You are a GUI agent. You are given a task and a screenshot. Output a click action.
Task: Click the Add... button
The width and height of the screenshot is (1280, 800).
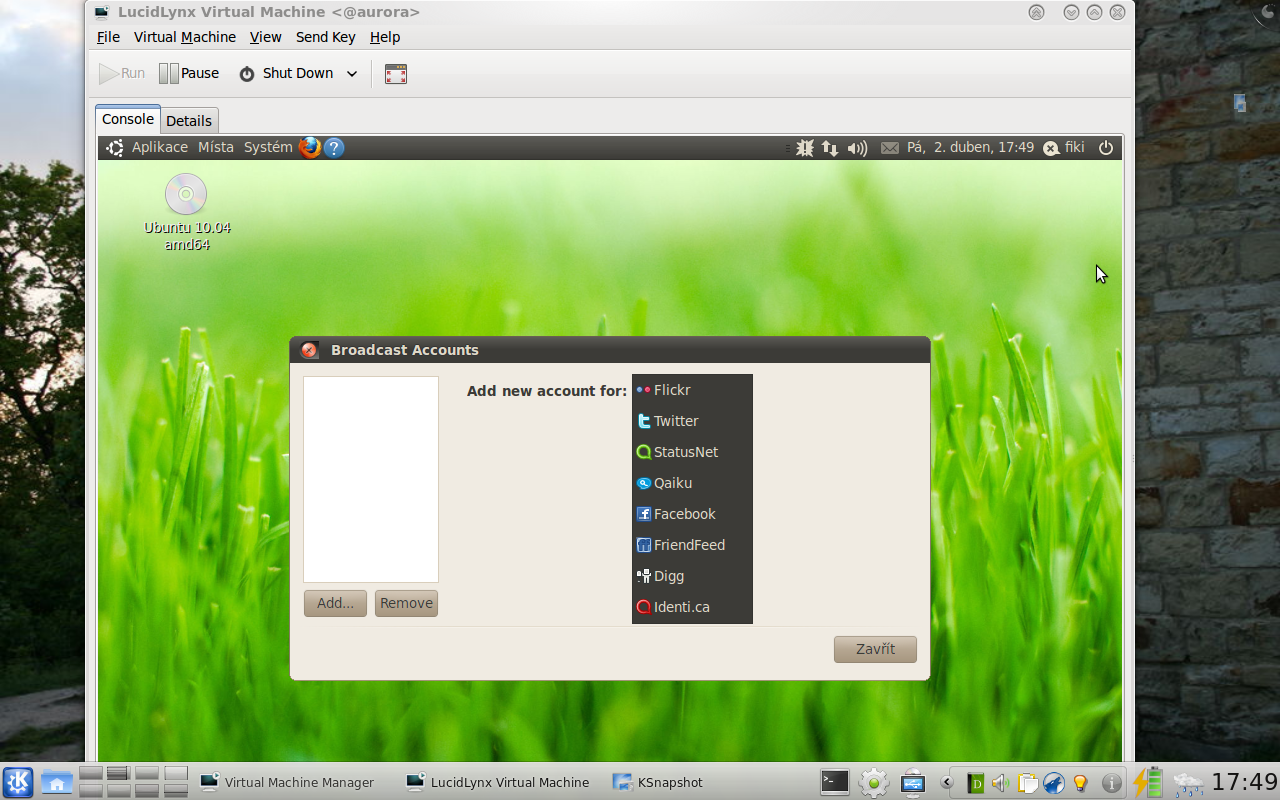tap(335, 603)
